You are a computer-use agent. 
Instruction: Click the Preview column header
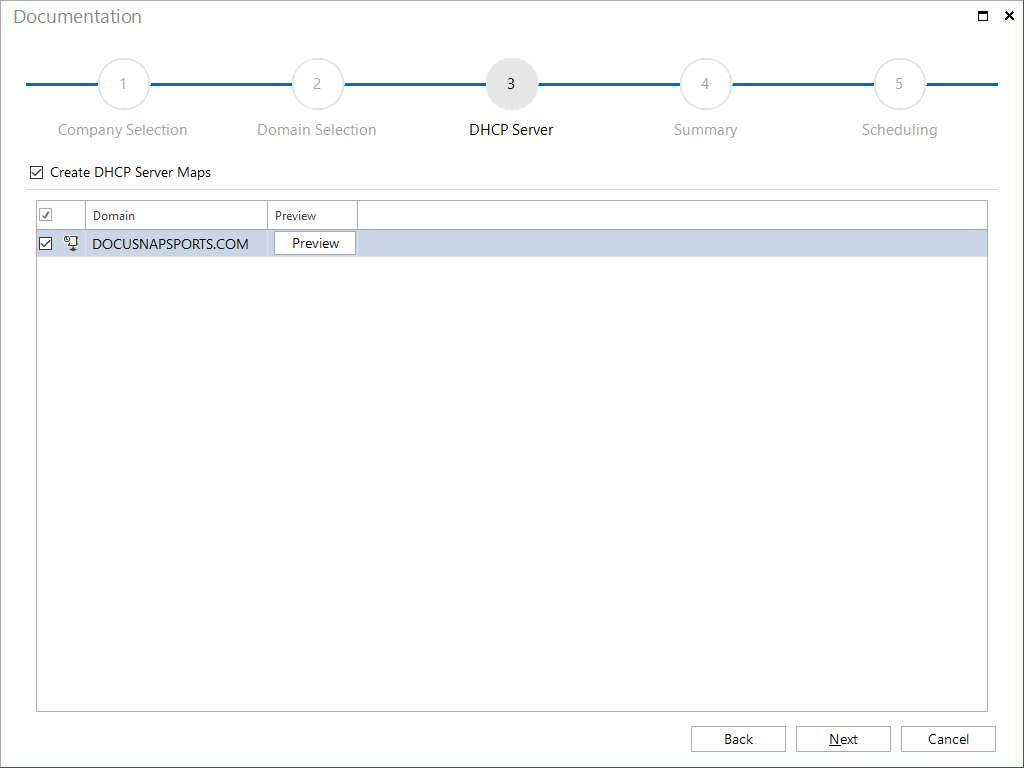coord(312,216)
